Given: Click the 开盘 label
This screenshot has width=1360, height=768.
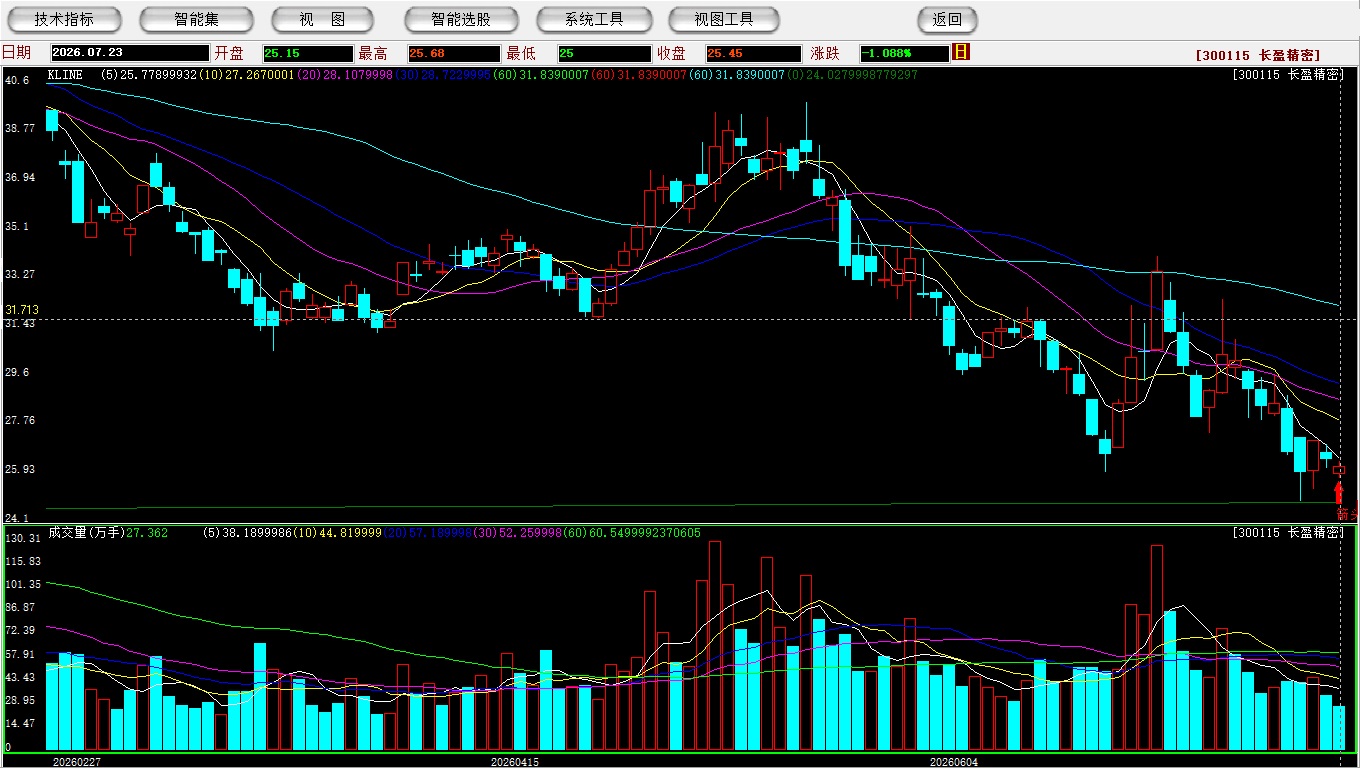Looking at the screenshot, I should [229, 53].
